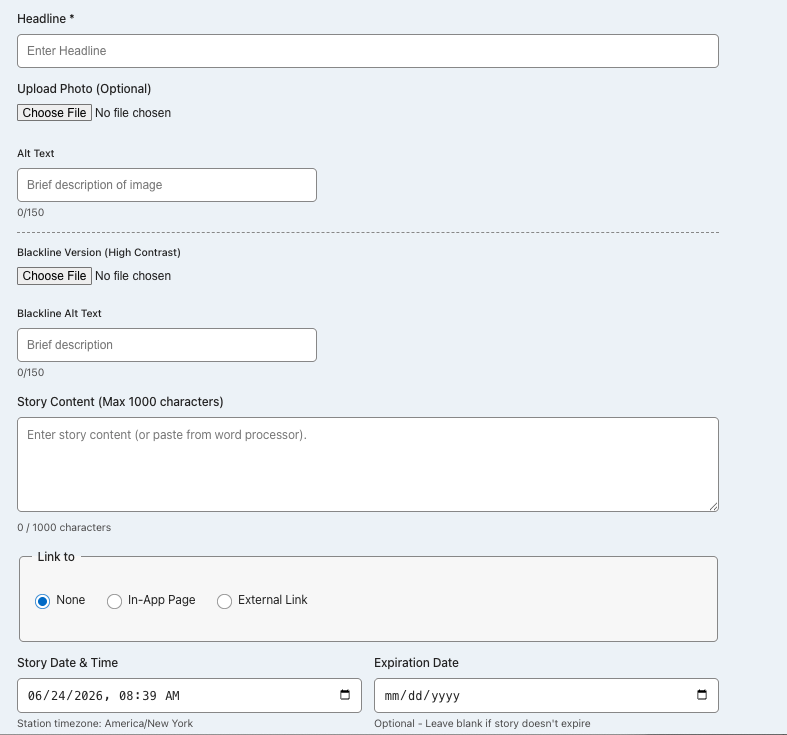Screen dimensions: 787x735
Task: Click the Headline input field
Action: [368, 51]
